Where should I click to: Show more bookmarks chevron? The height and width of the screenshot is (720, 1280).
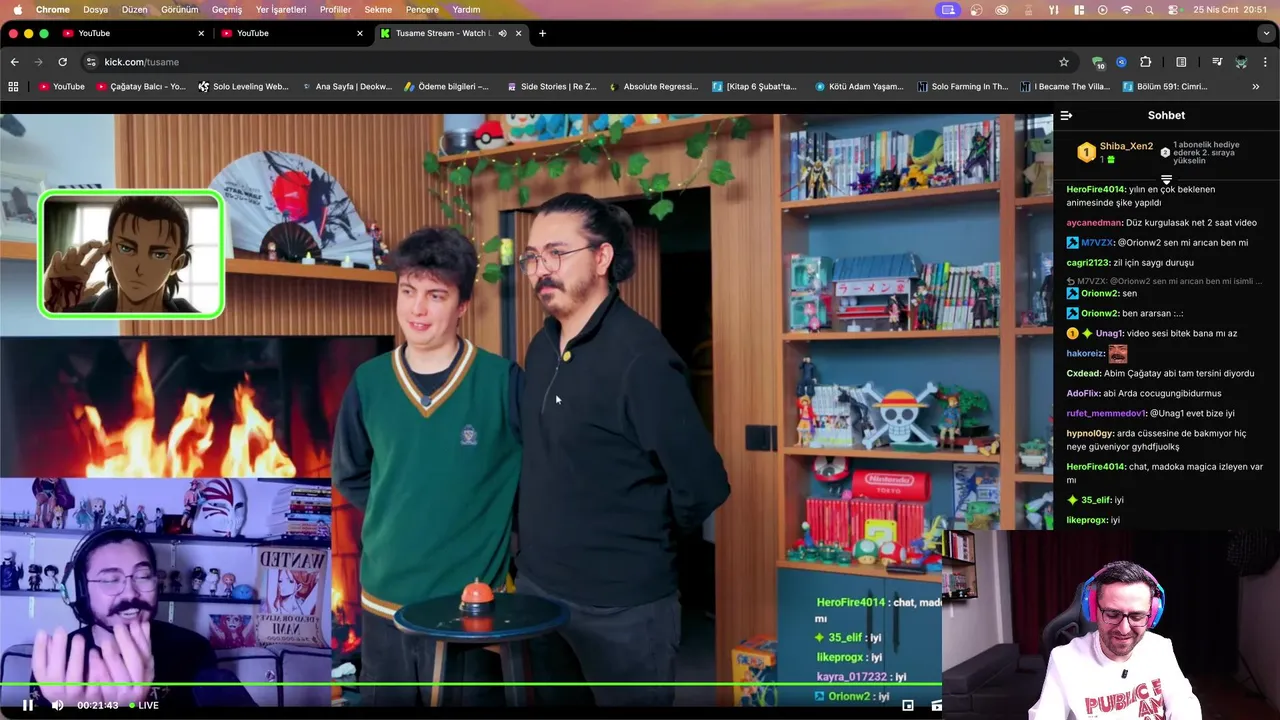tap(1256, 87)
